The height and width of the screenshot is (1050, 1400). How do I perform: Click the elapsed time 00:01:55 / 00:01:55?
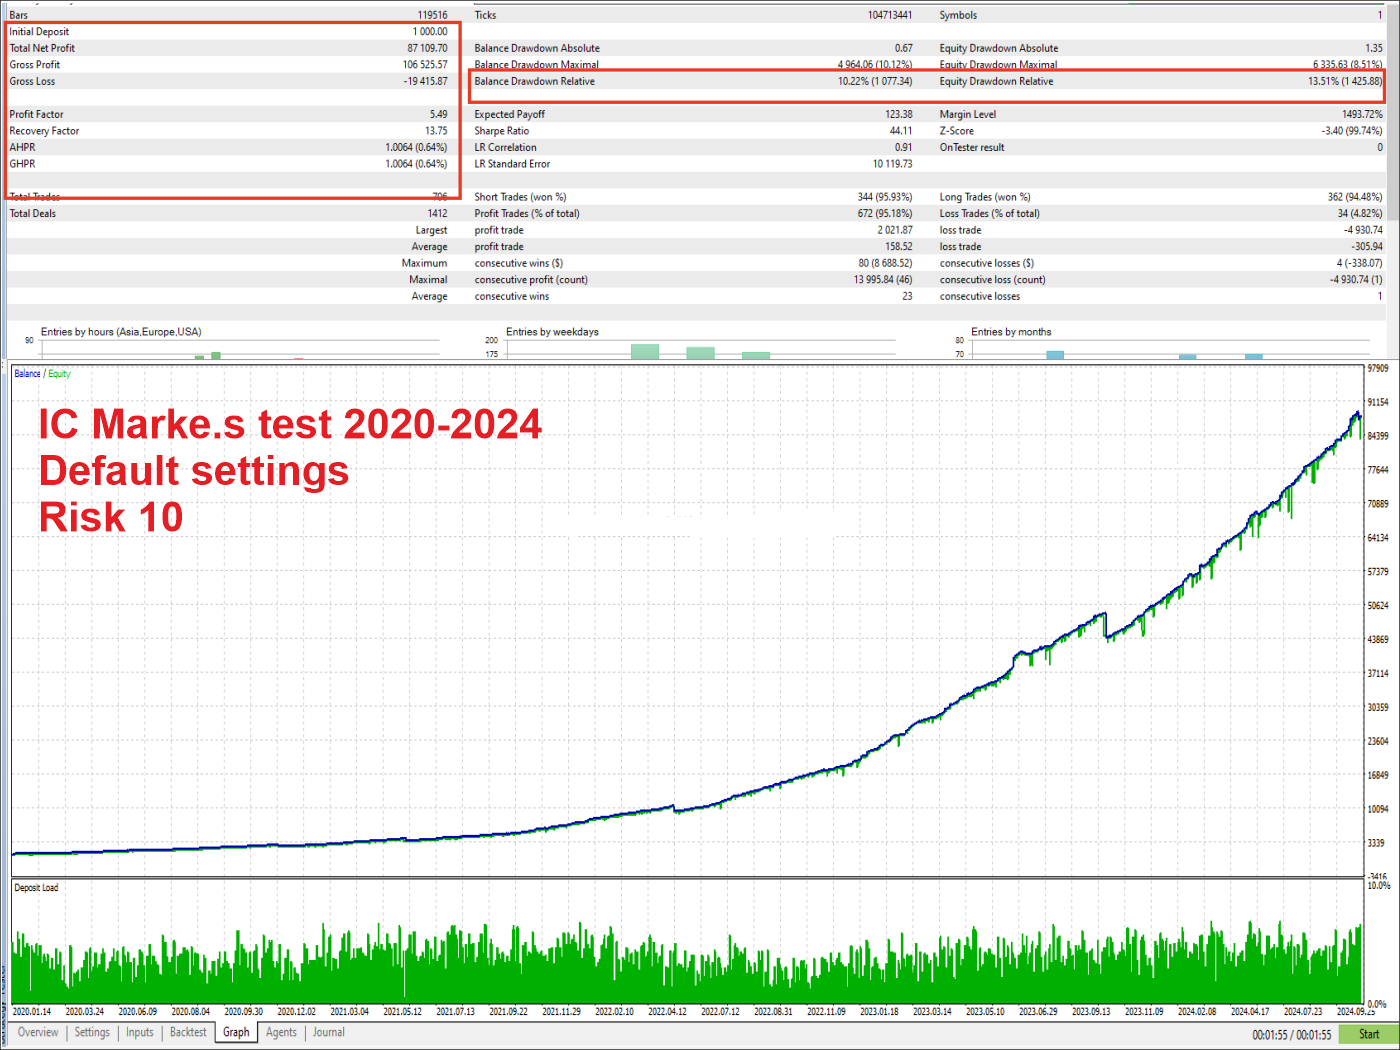[x=1291, y=1035]
